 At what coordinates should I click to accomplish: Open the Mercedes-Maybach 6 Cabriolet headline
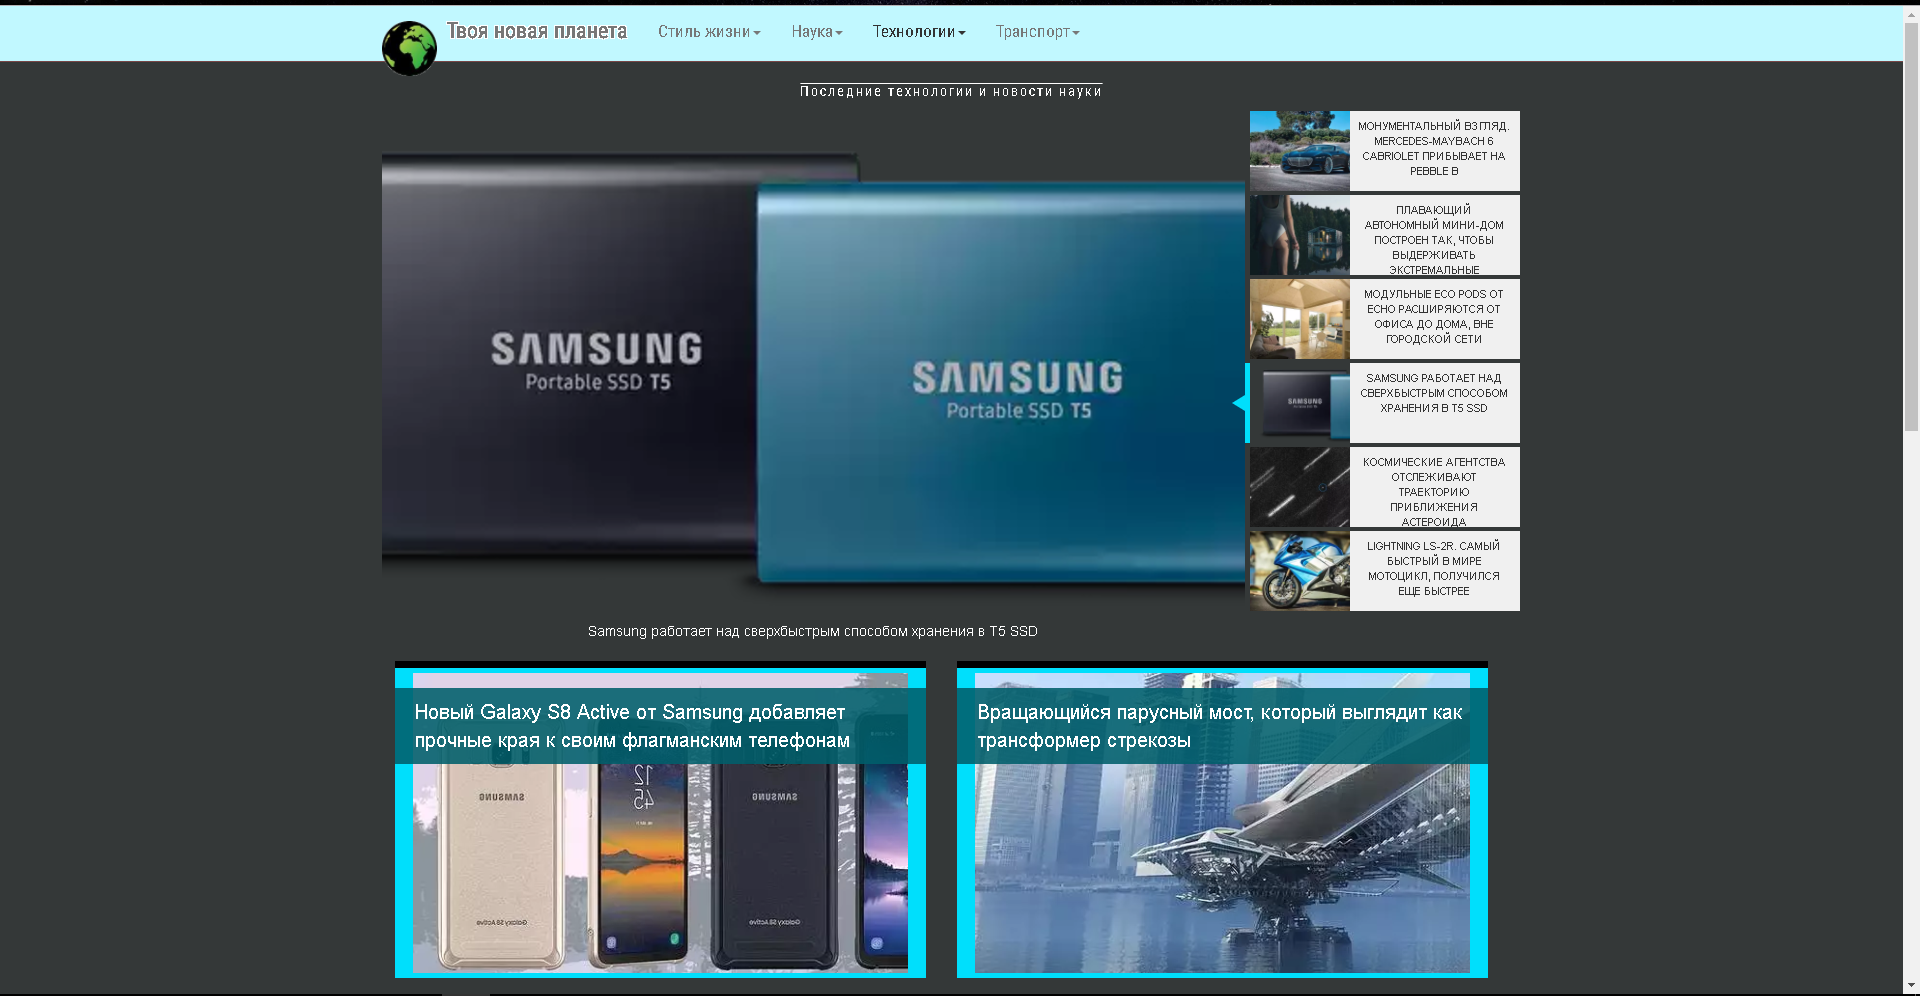(1433, 149)
